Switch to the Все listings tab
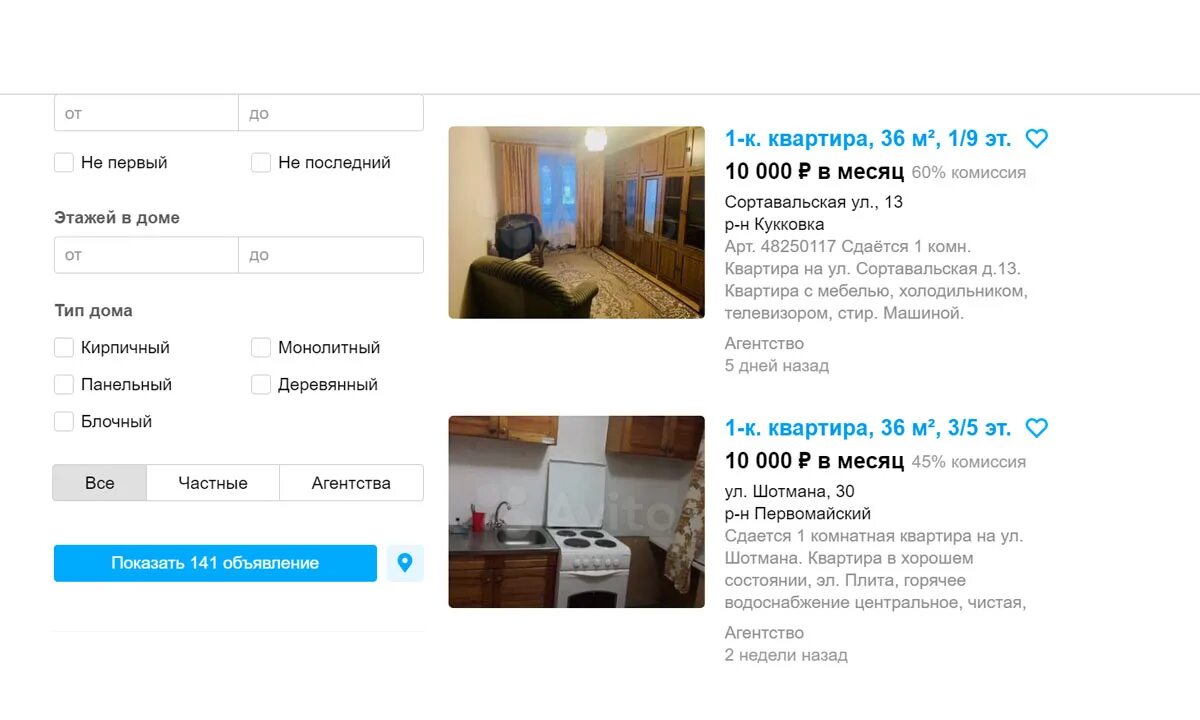Image resolution: width=1200 pixels, height=720 pixels. (x=100, y=483)
